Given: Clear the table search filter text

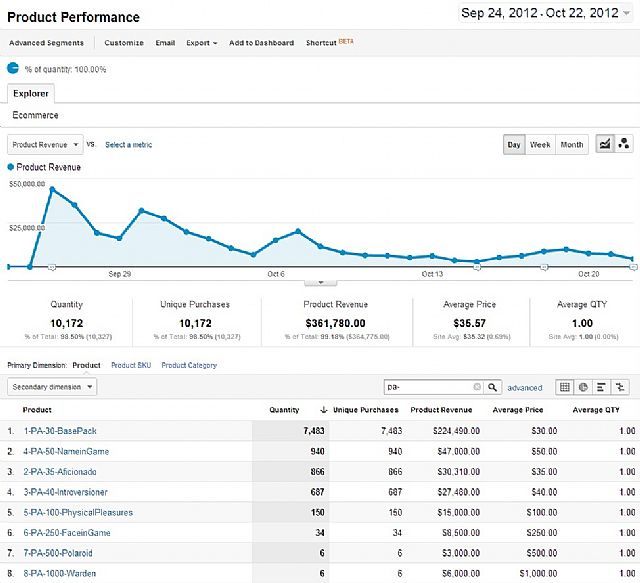Looking at the screenshot, I should [x=477, y=386].
